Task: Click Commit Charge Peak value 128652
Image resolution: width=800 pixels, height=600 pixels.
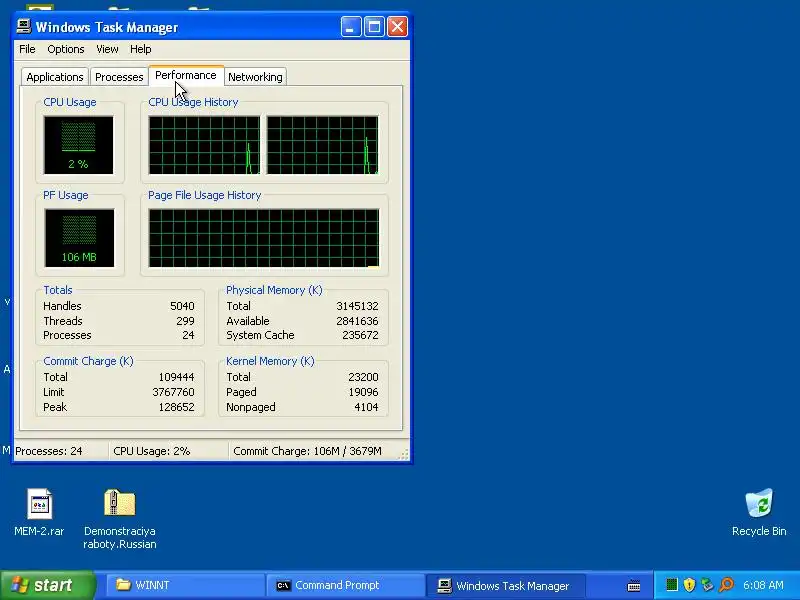Action: [x=177, y=407]
